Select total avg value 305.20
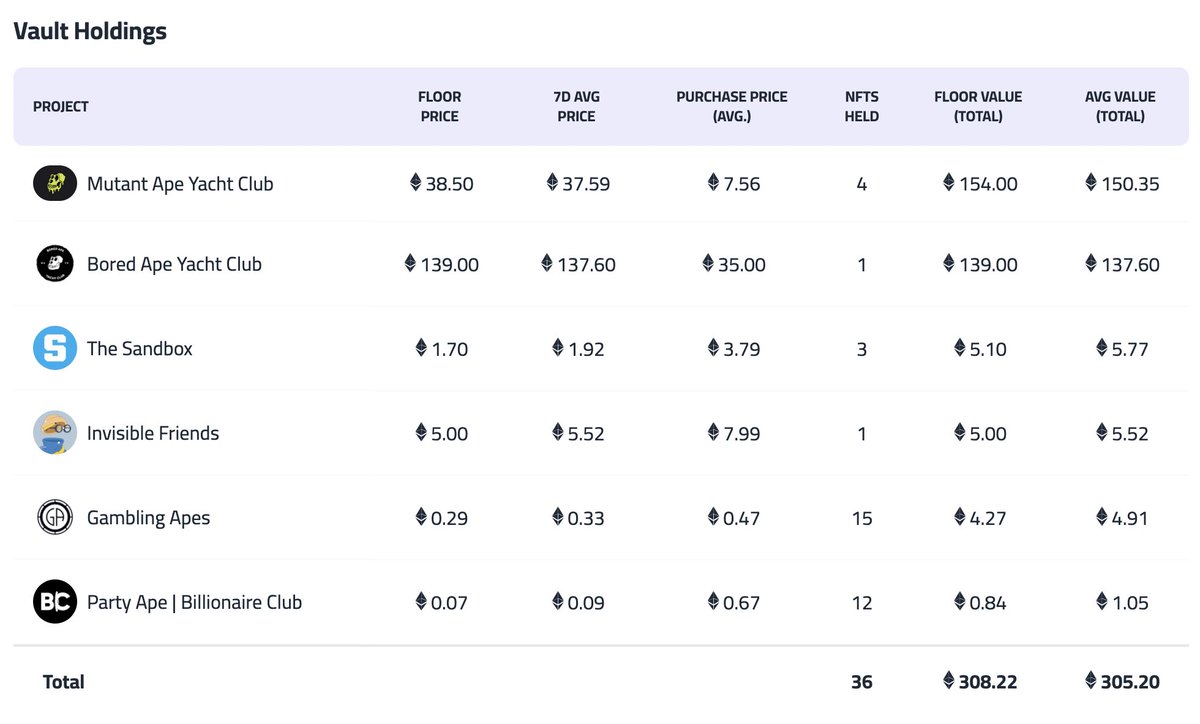Screen dimensions: 1200x724 coord(1122,682)
